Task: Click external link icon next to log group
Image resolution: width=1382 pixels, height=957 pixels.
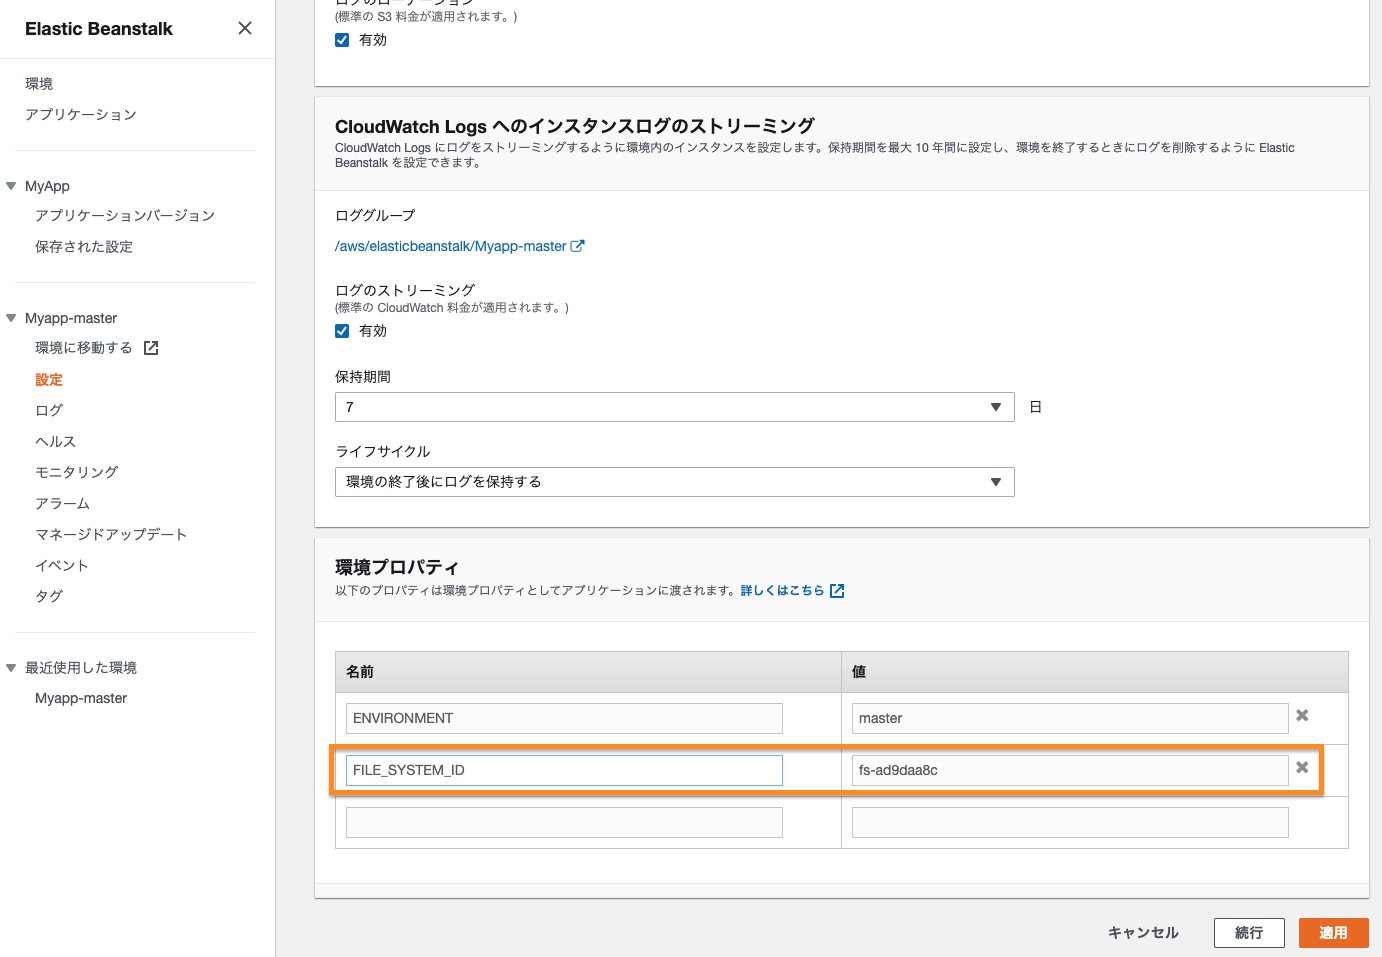Action: click(x=577, y=246)
